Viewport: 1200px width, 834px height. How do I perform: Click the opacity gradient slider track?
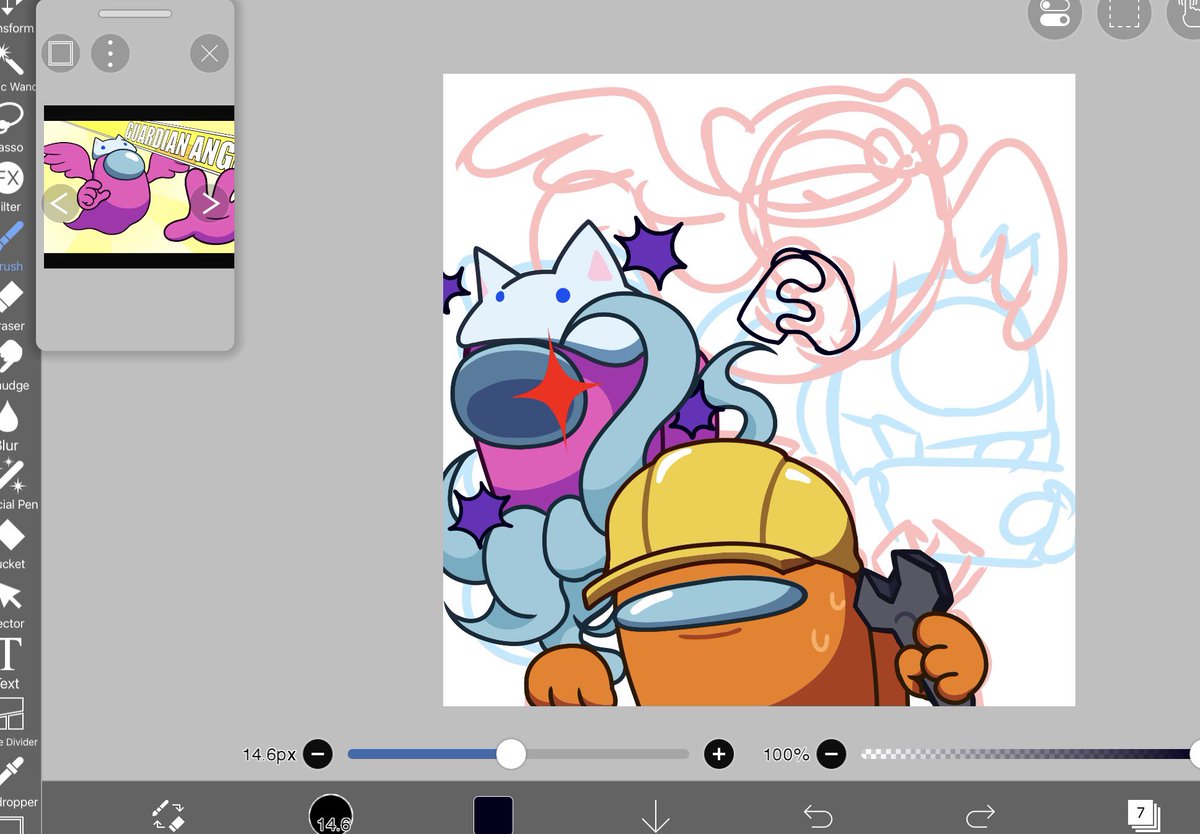click(x=1029, y=754)
